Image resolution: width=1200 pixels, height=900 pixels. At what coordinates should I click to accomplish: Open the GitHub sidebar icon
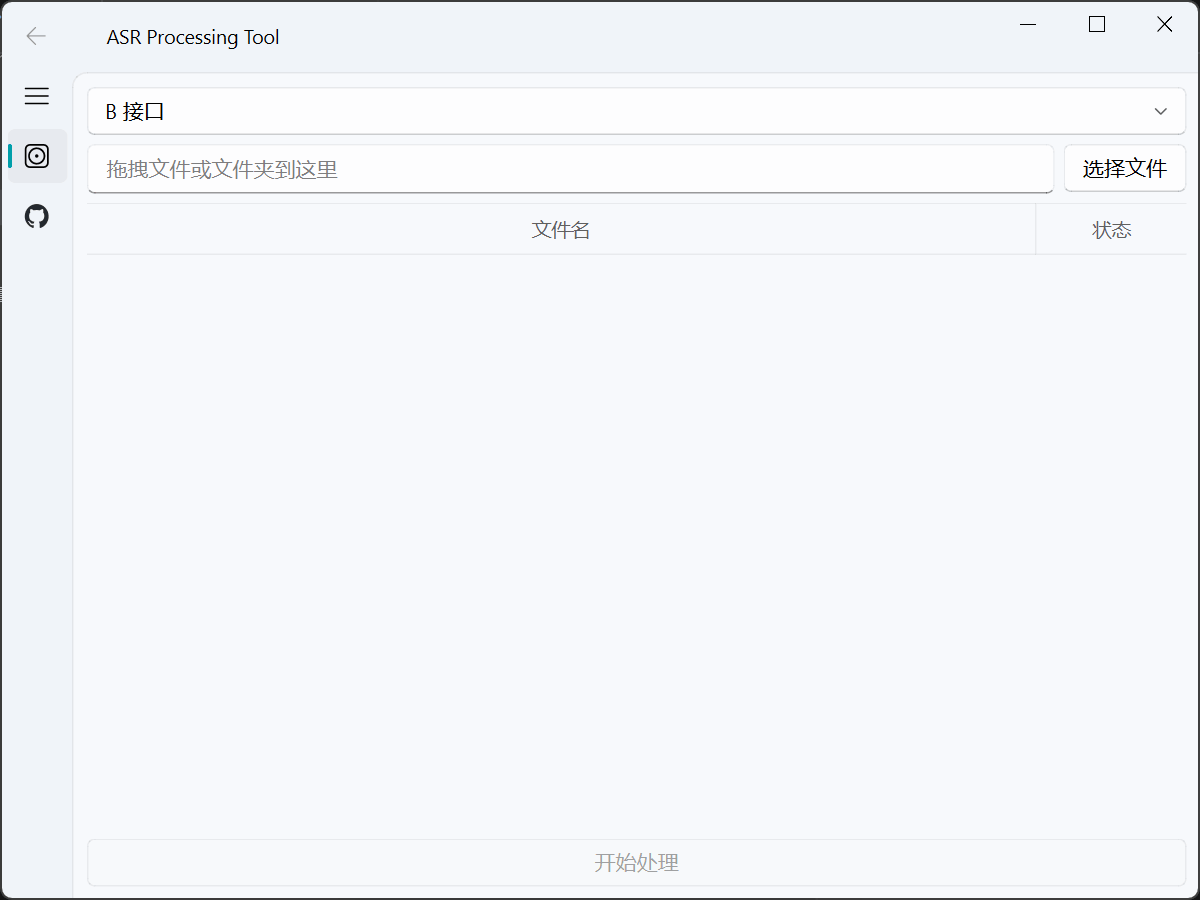[37, 216]
